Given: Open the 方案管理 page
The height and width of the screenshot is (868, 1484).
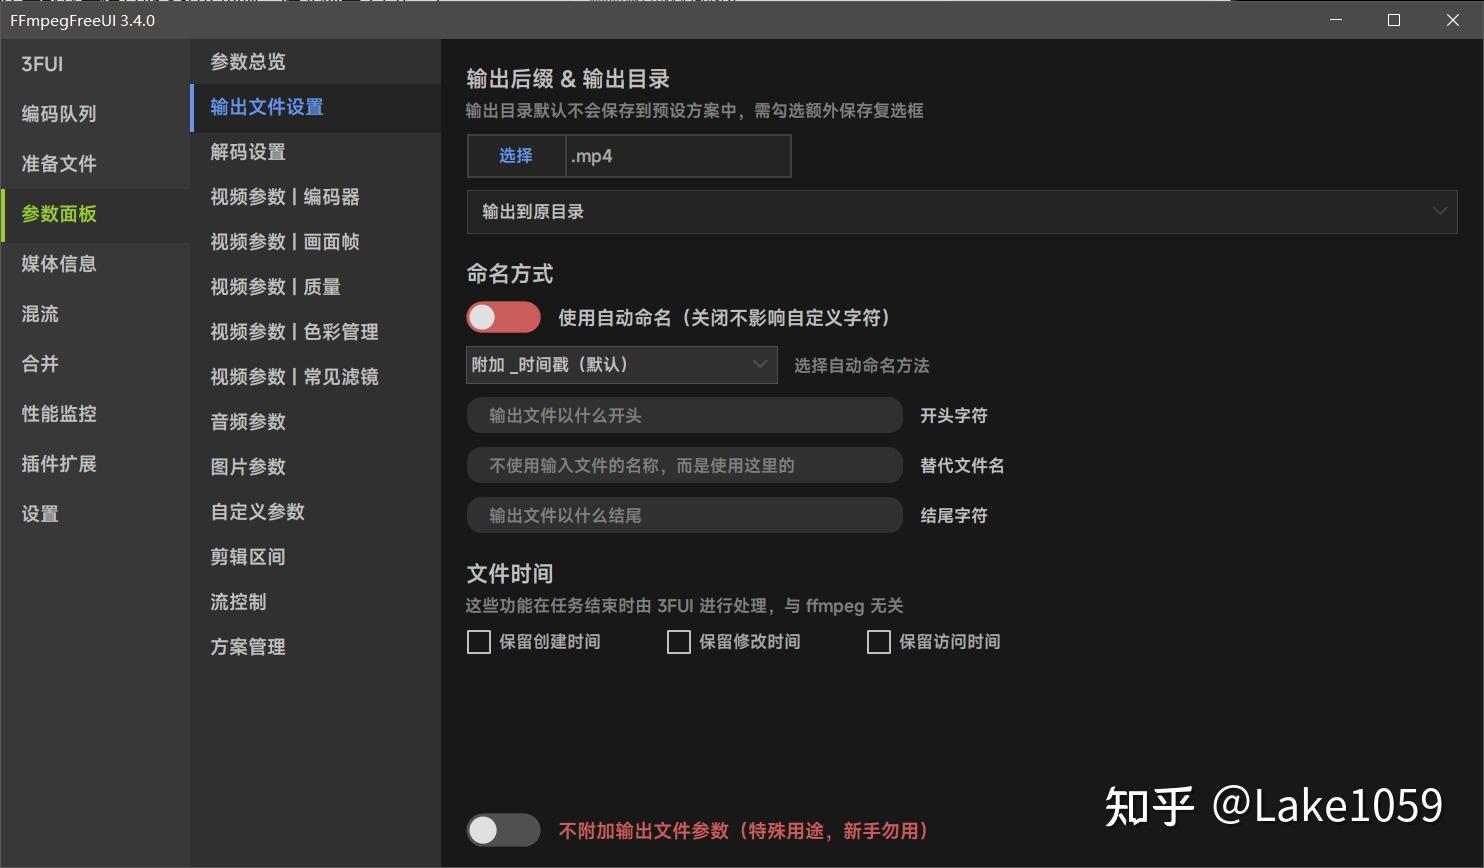Looking at the screenshot, I should 248,647.
